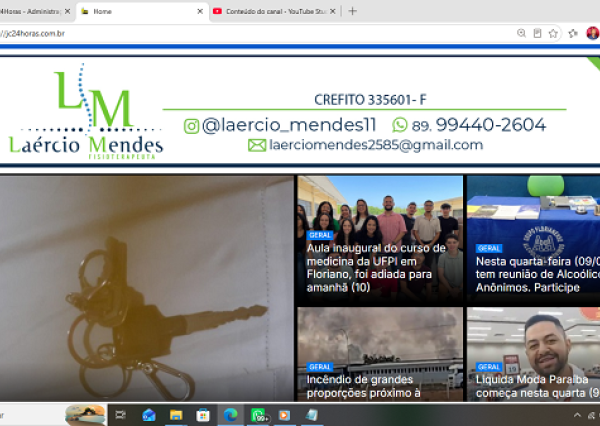Open the WhatsApp taskbar icon with 99+ badge

pyautogui.click(x=258, y=415)
